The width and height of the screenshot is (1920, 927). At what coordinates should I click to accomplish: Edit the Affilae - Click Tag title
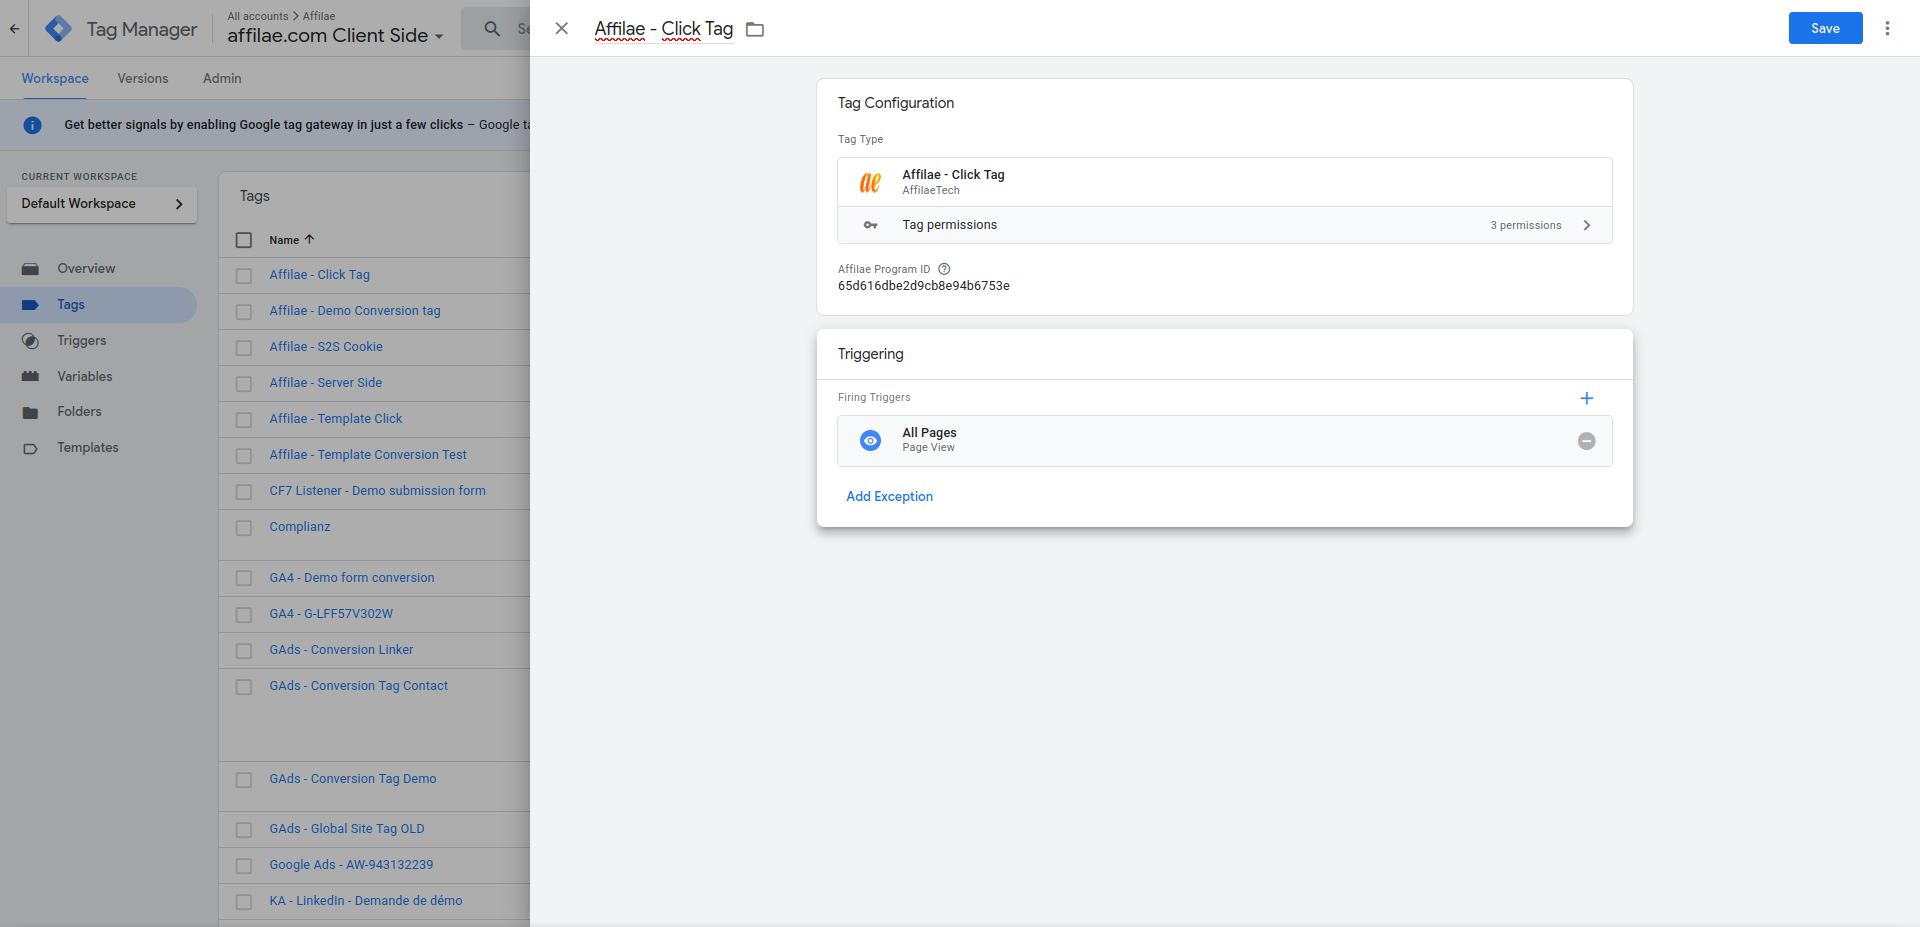point(664,29)
